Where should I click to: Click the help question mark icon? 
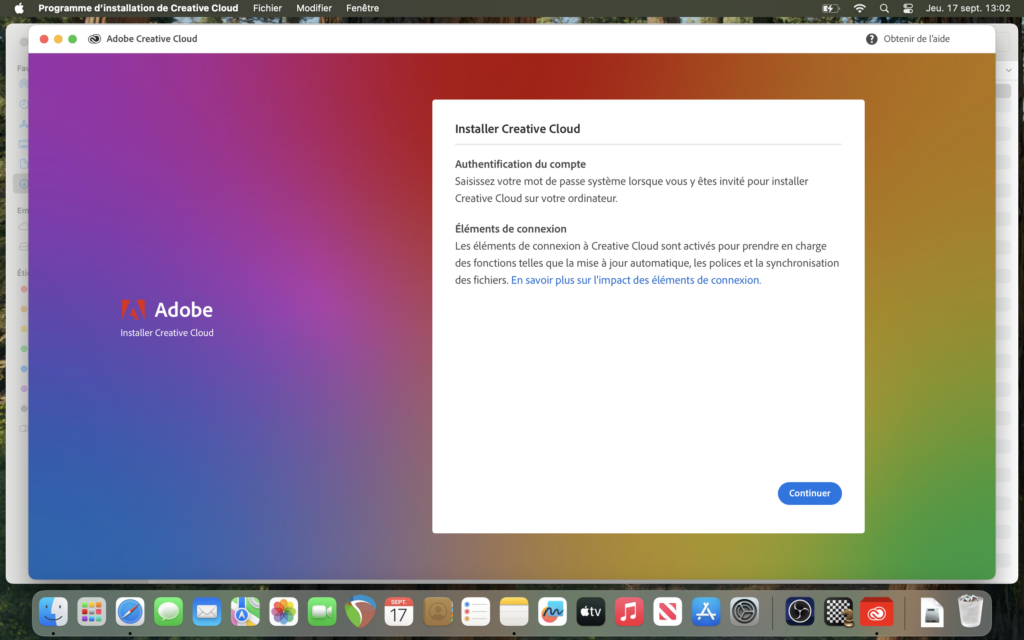[x=871, y=39]
